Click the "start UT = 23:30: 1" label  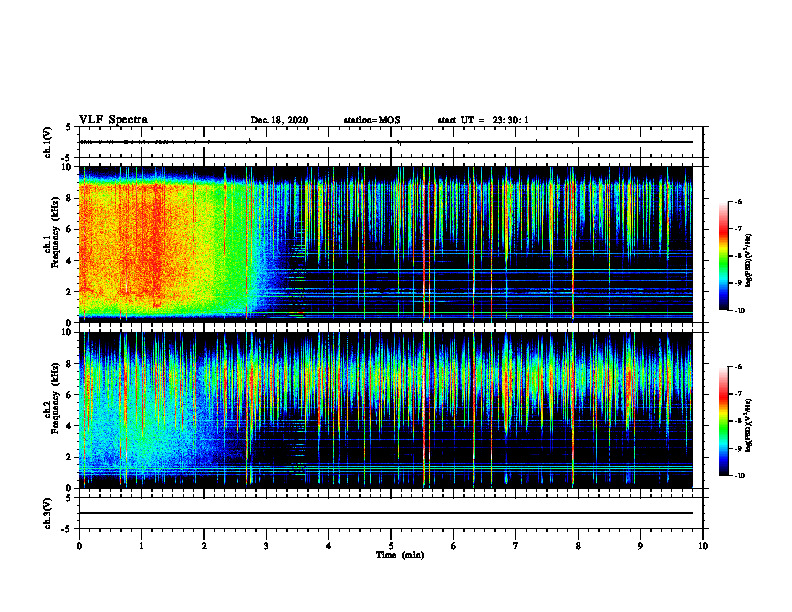click(x=483, y=120)
